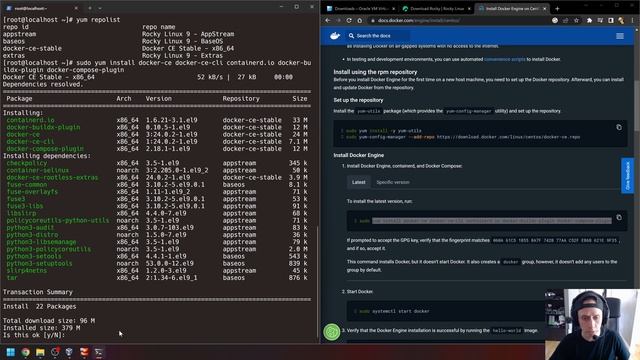Click the Install using the rpm repository heading
The width and height of the screenshot is (640, 360).
375,72
